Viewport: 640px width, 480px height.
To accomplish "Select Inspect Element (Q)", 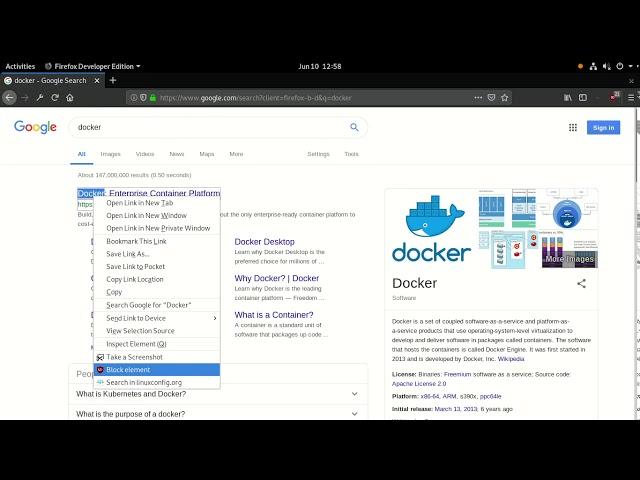I will (157, 344).
